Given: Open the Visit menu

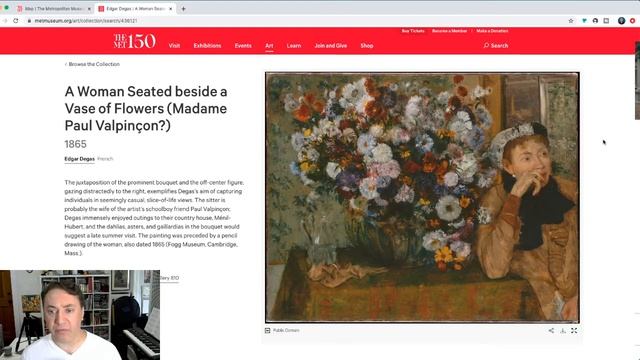Looking at the screenshot, I should click(x=174, y=46).
